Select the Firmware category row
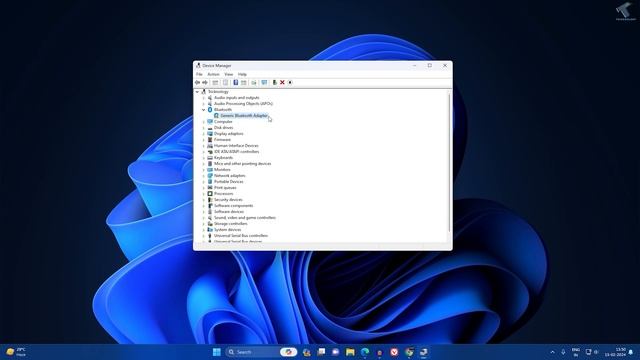 click(x=222, y=140)
